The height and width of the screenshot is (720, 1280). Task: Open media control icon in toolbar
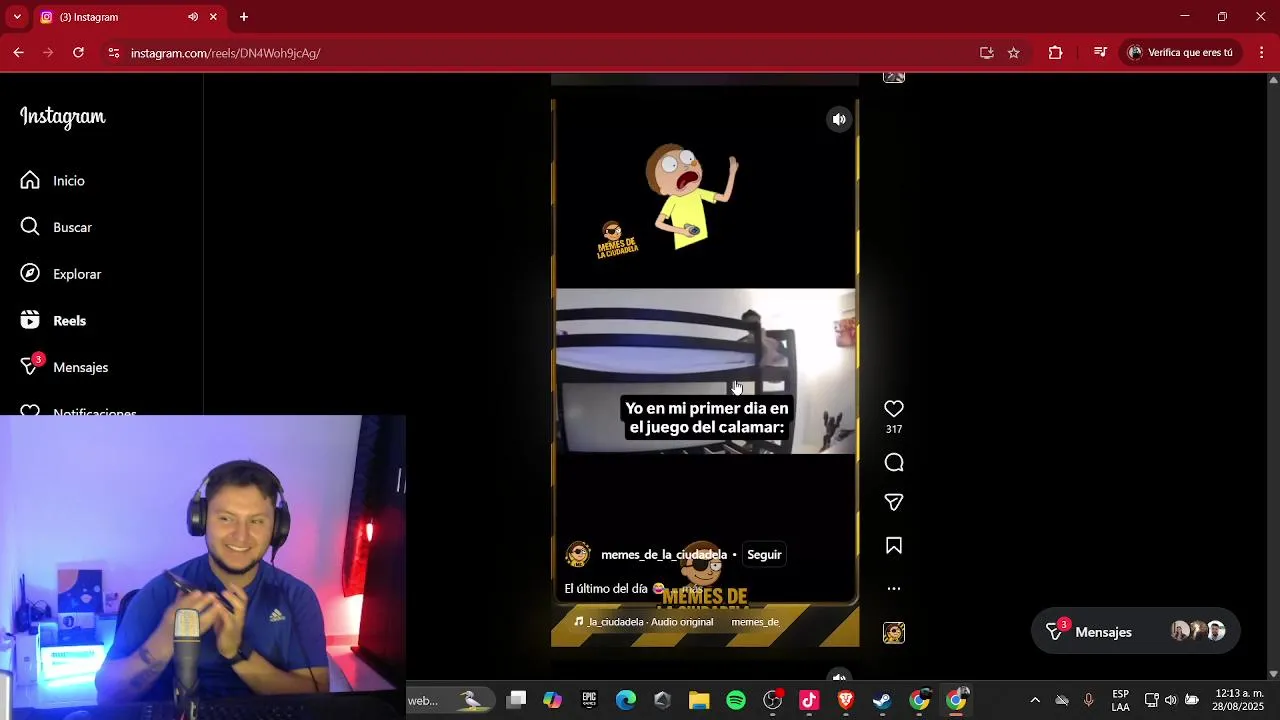click(1100, 53)
